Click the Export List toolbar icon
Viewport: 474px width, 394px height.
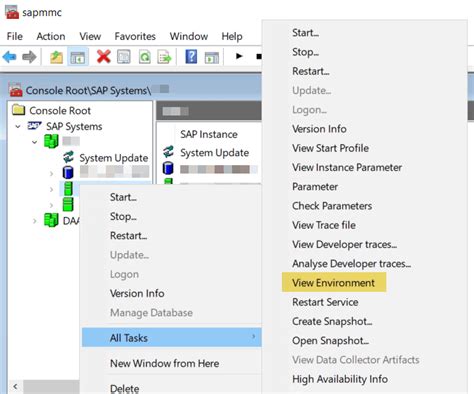tap(164, 57)
